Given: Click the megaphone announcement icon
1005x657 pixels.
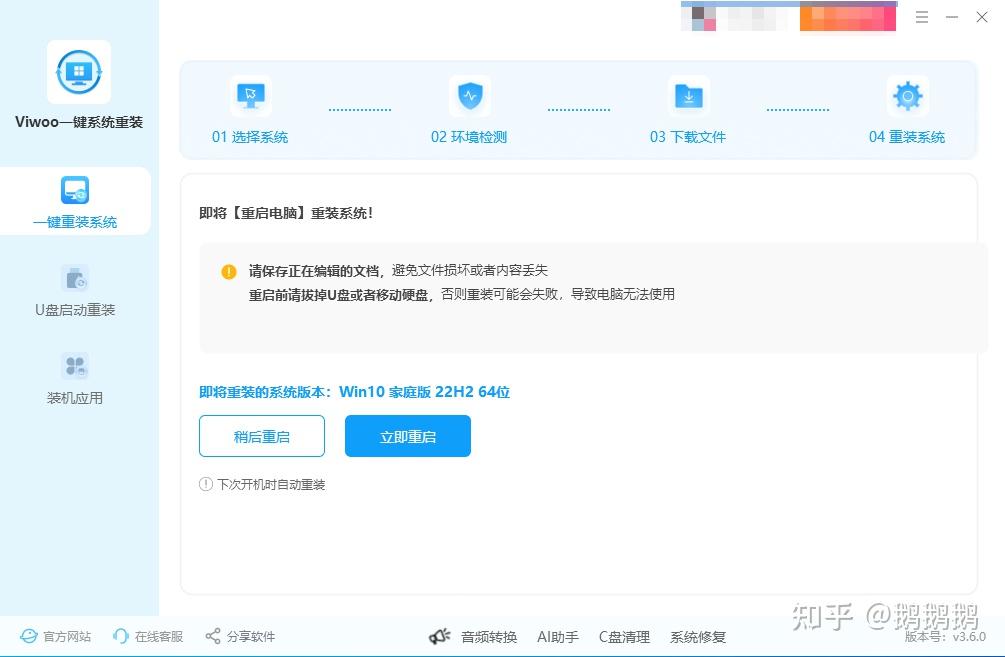Looking at the screenshot, I should pyautogui.click(x=440, y=636).
